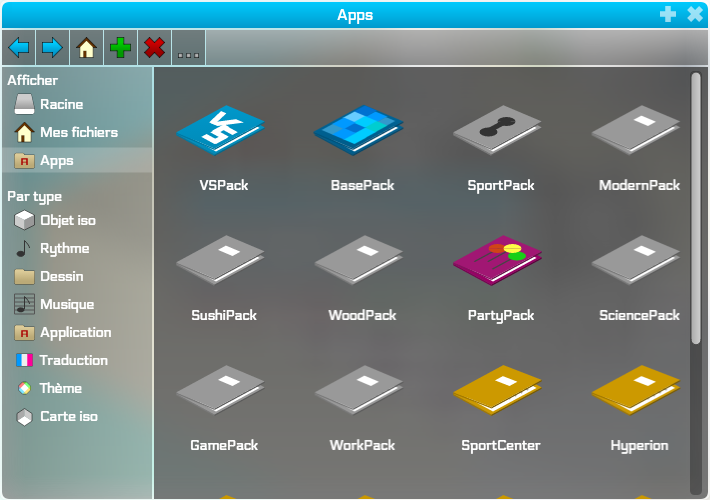Click the red X delete button
Screen dimensions: 710x500
[154, 48]
